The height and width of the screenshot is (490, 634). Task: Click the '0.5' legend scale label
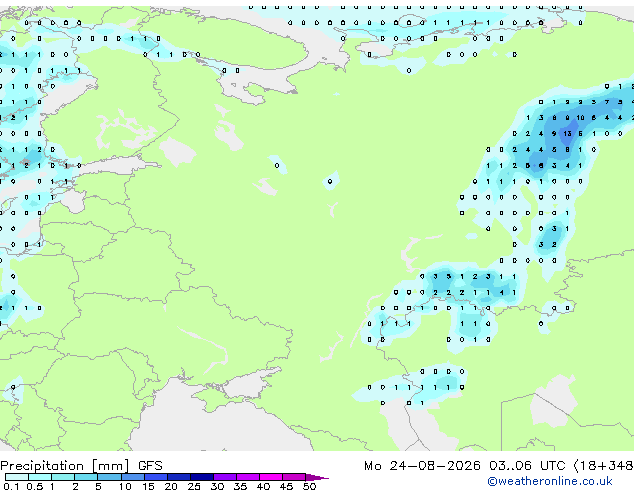coord(35,486)
